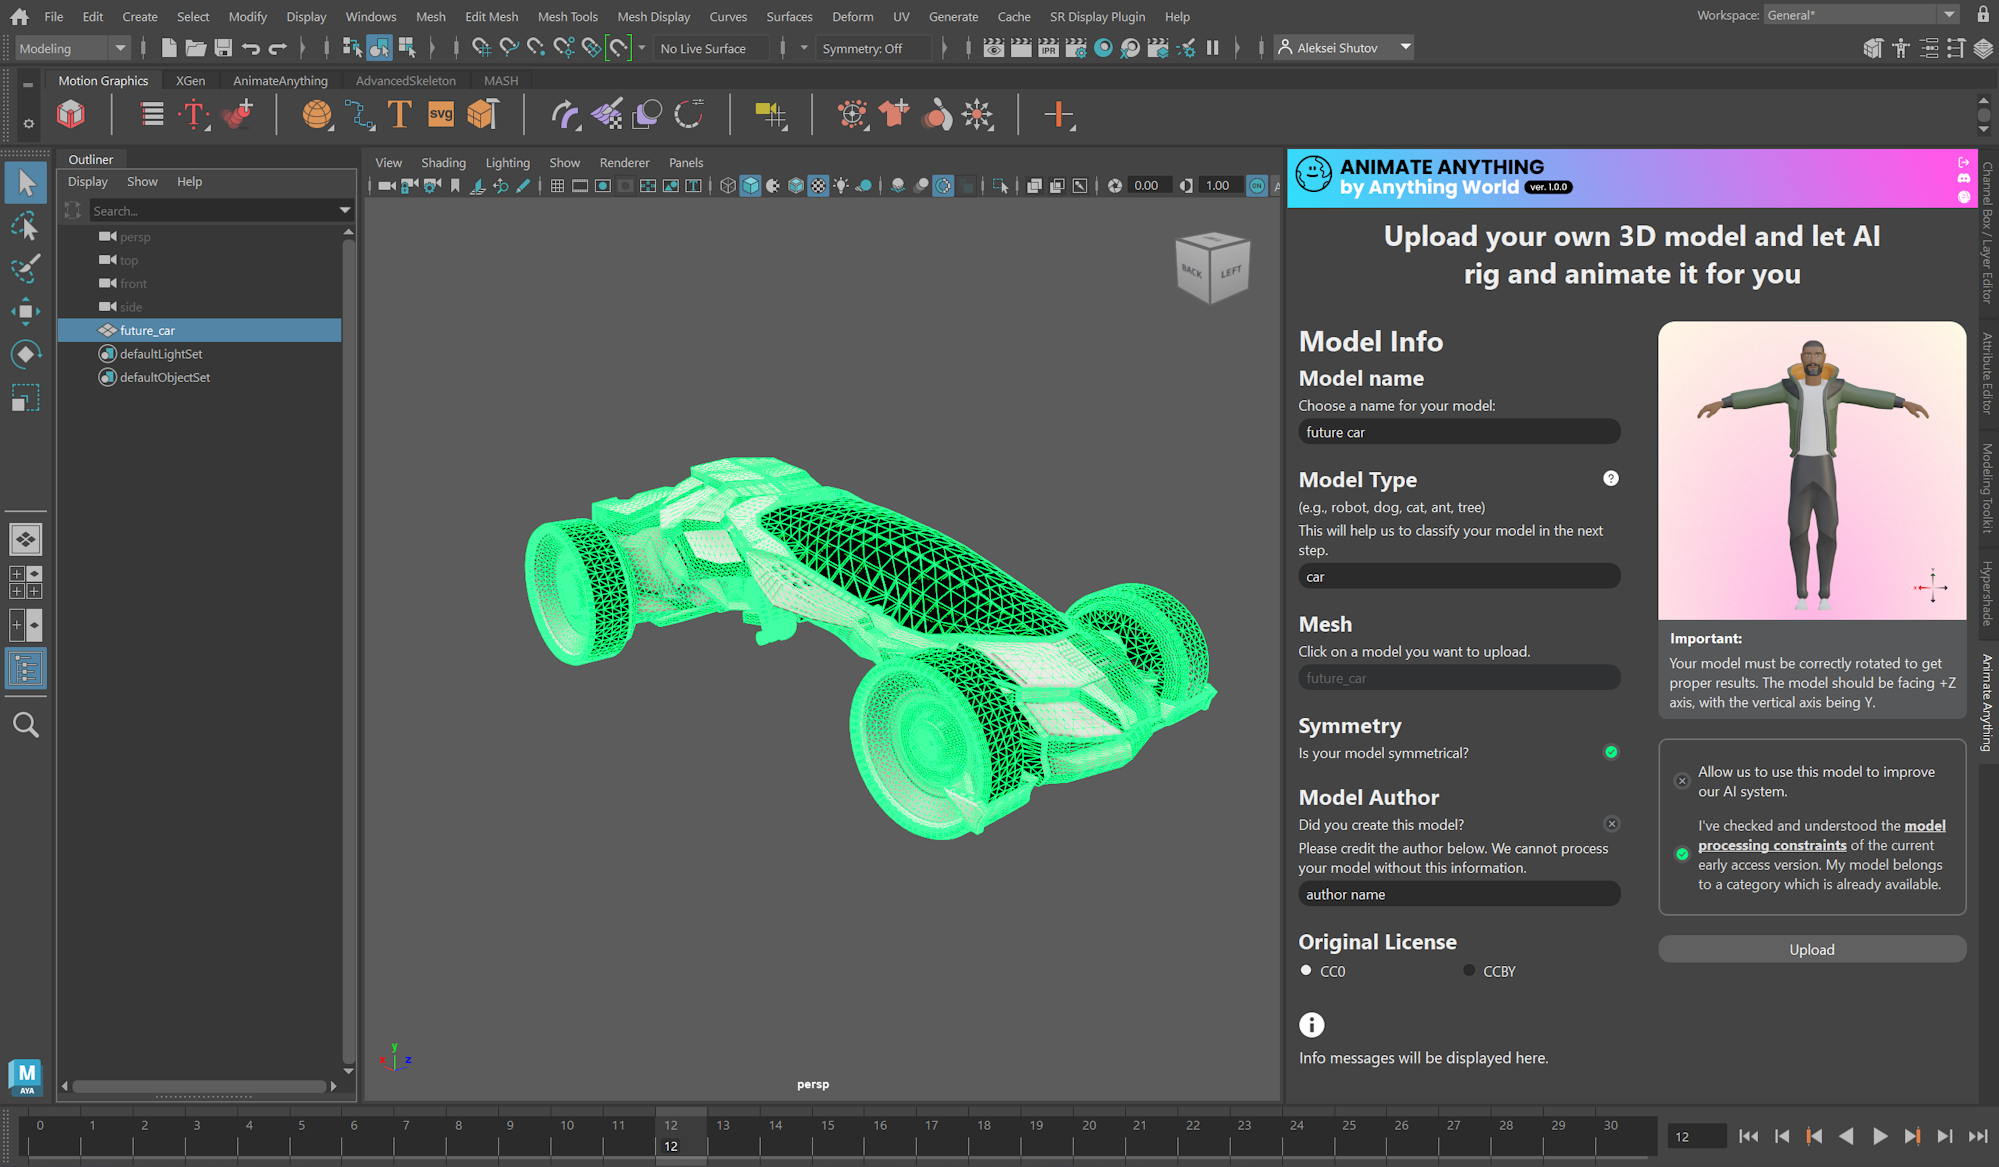Viewport: 1999px width, 1167px height.
Task: Click the 3D Type shelf icon
Action: pyautogui.click(x=399, y=115)
